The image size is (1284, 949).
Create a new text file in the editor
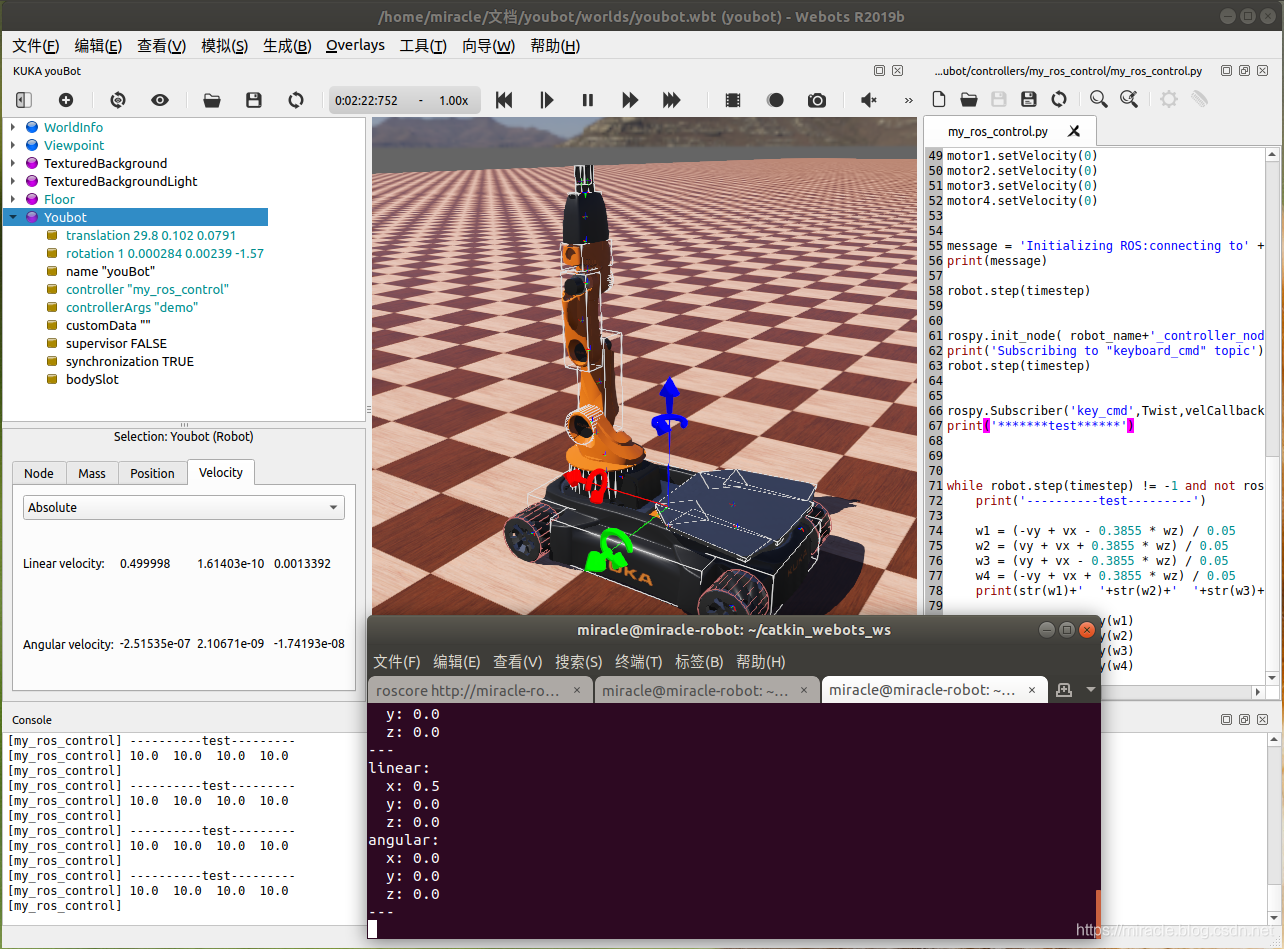(938, 99)
